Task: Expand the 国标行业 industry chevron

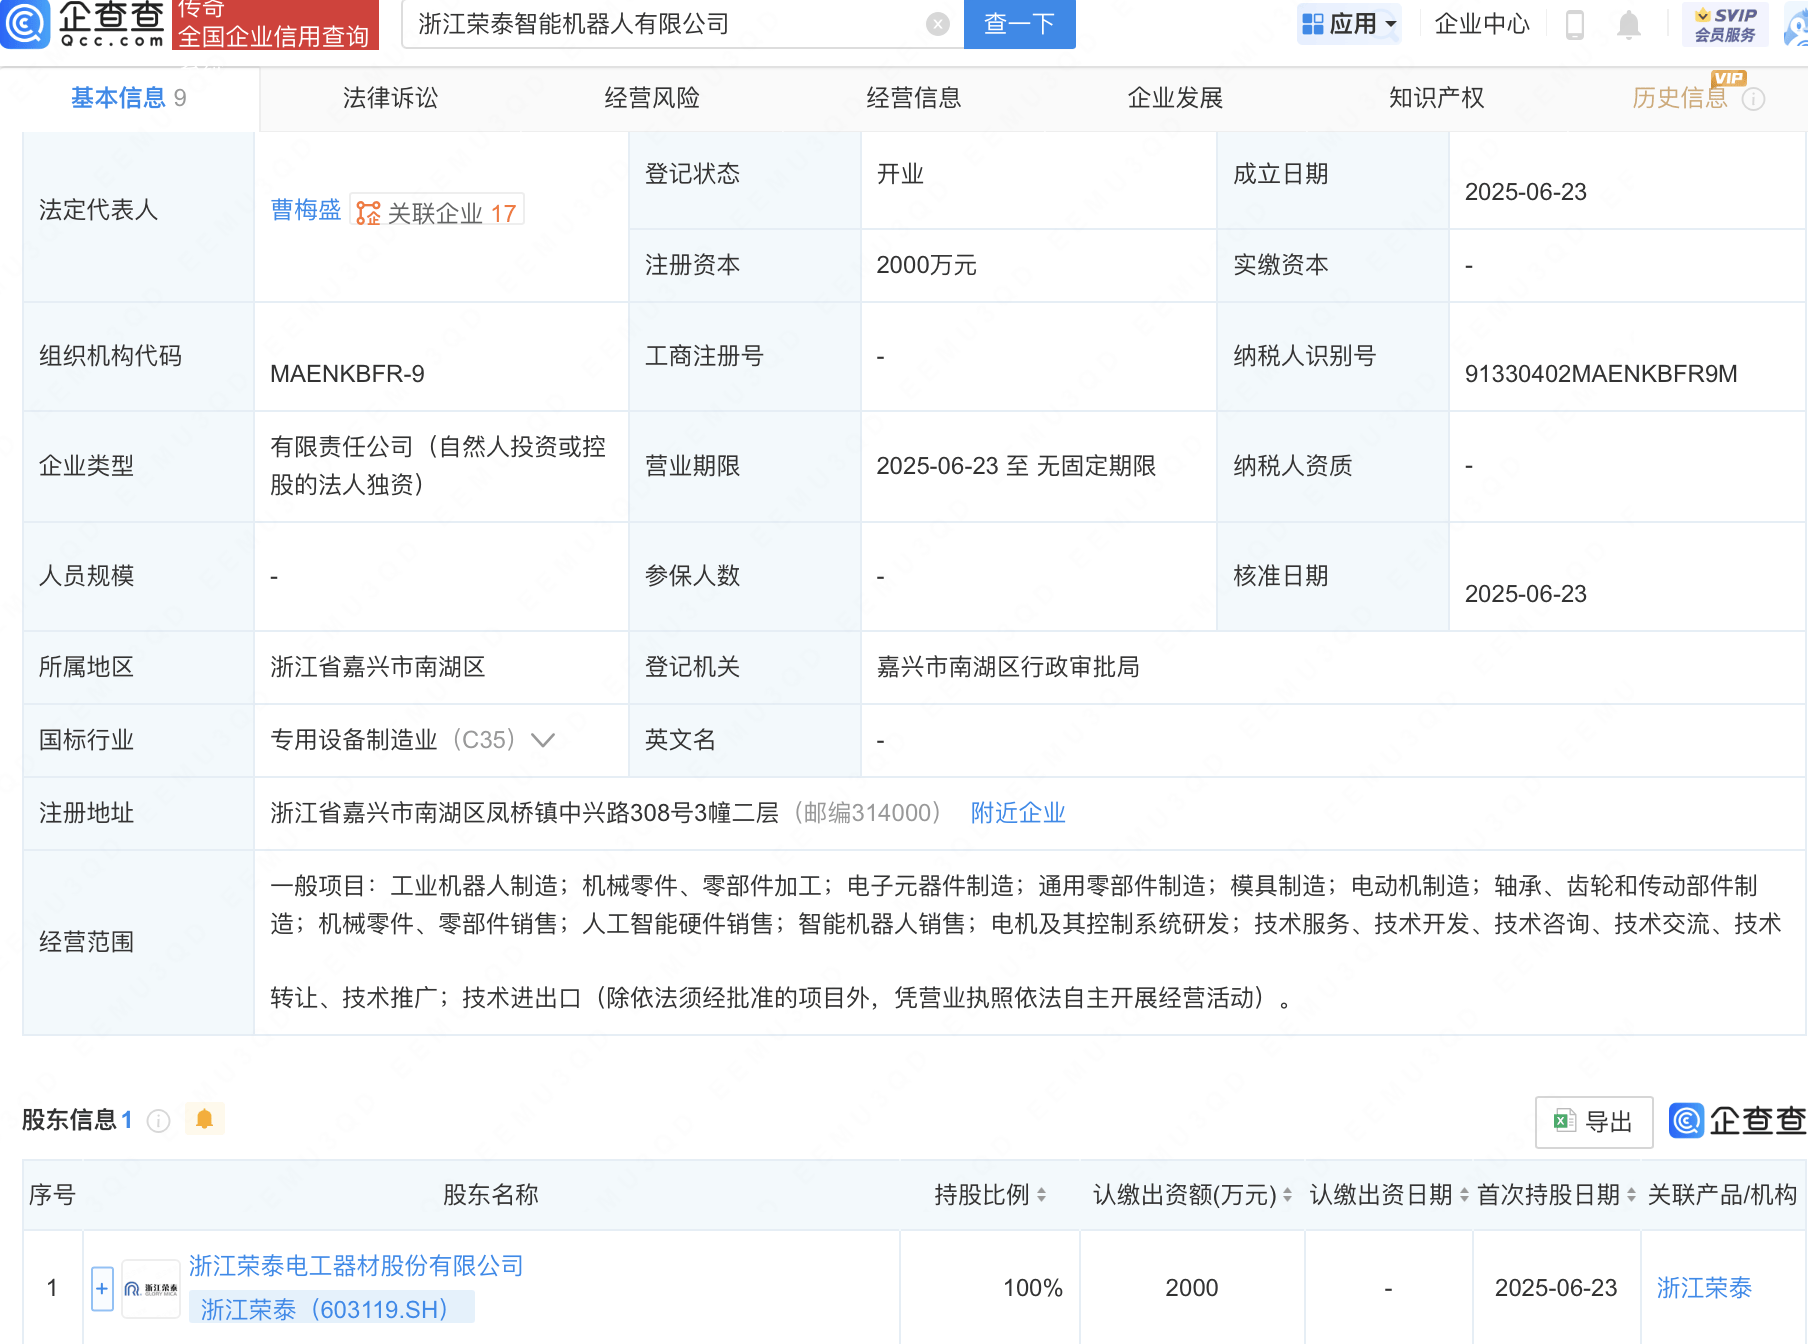Action: click(543, 740)
